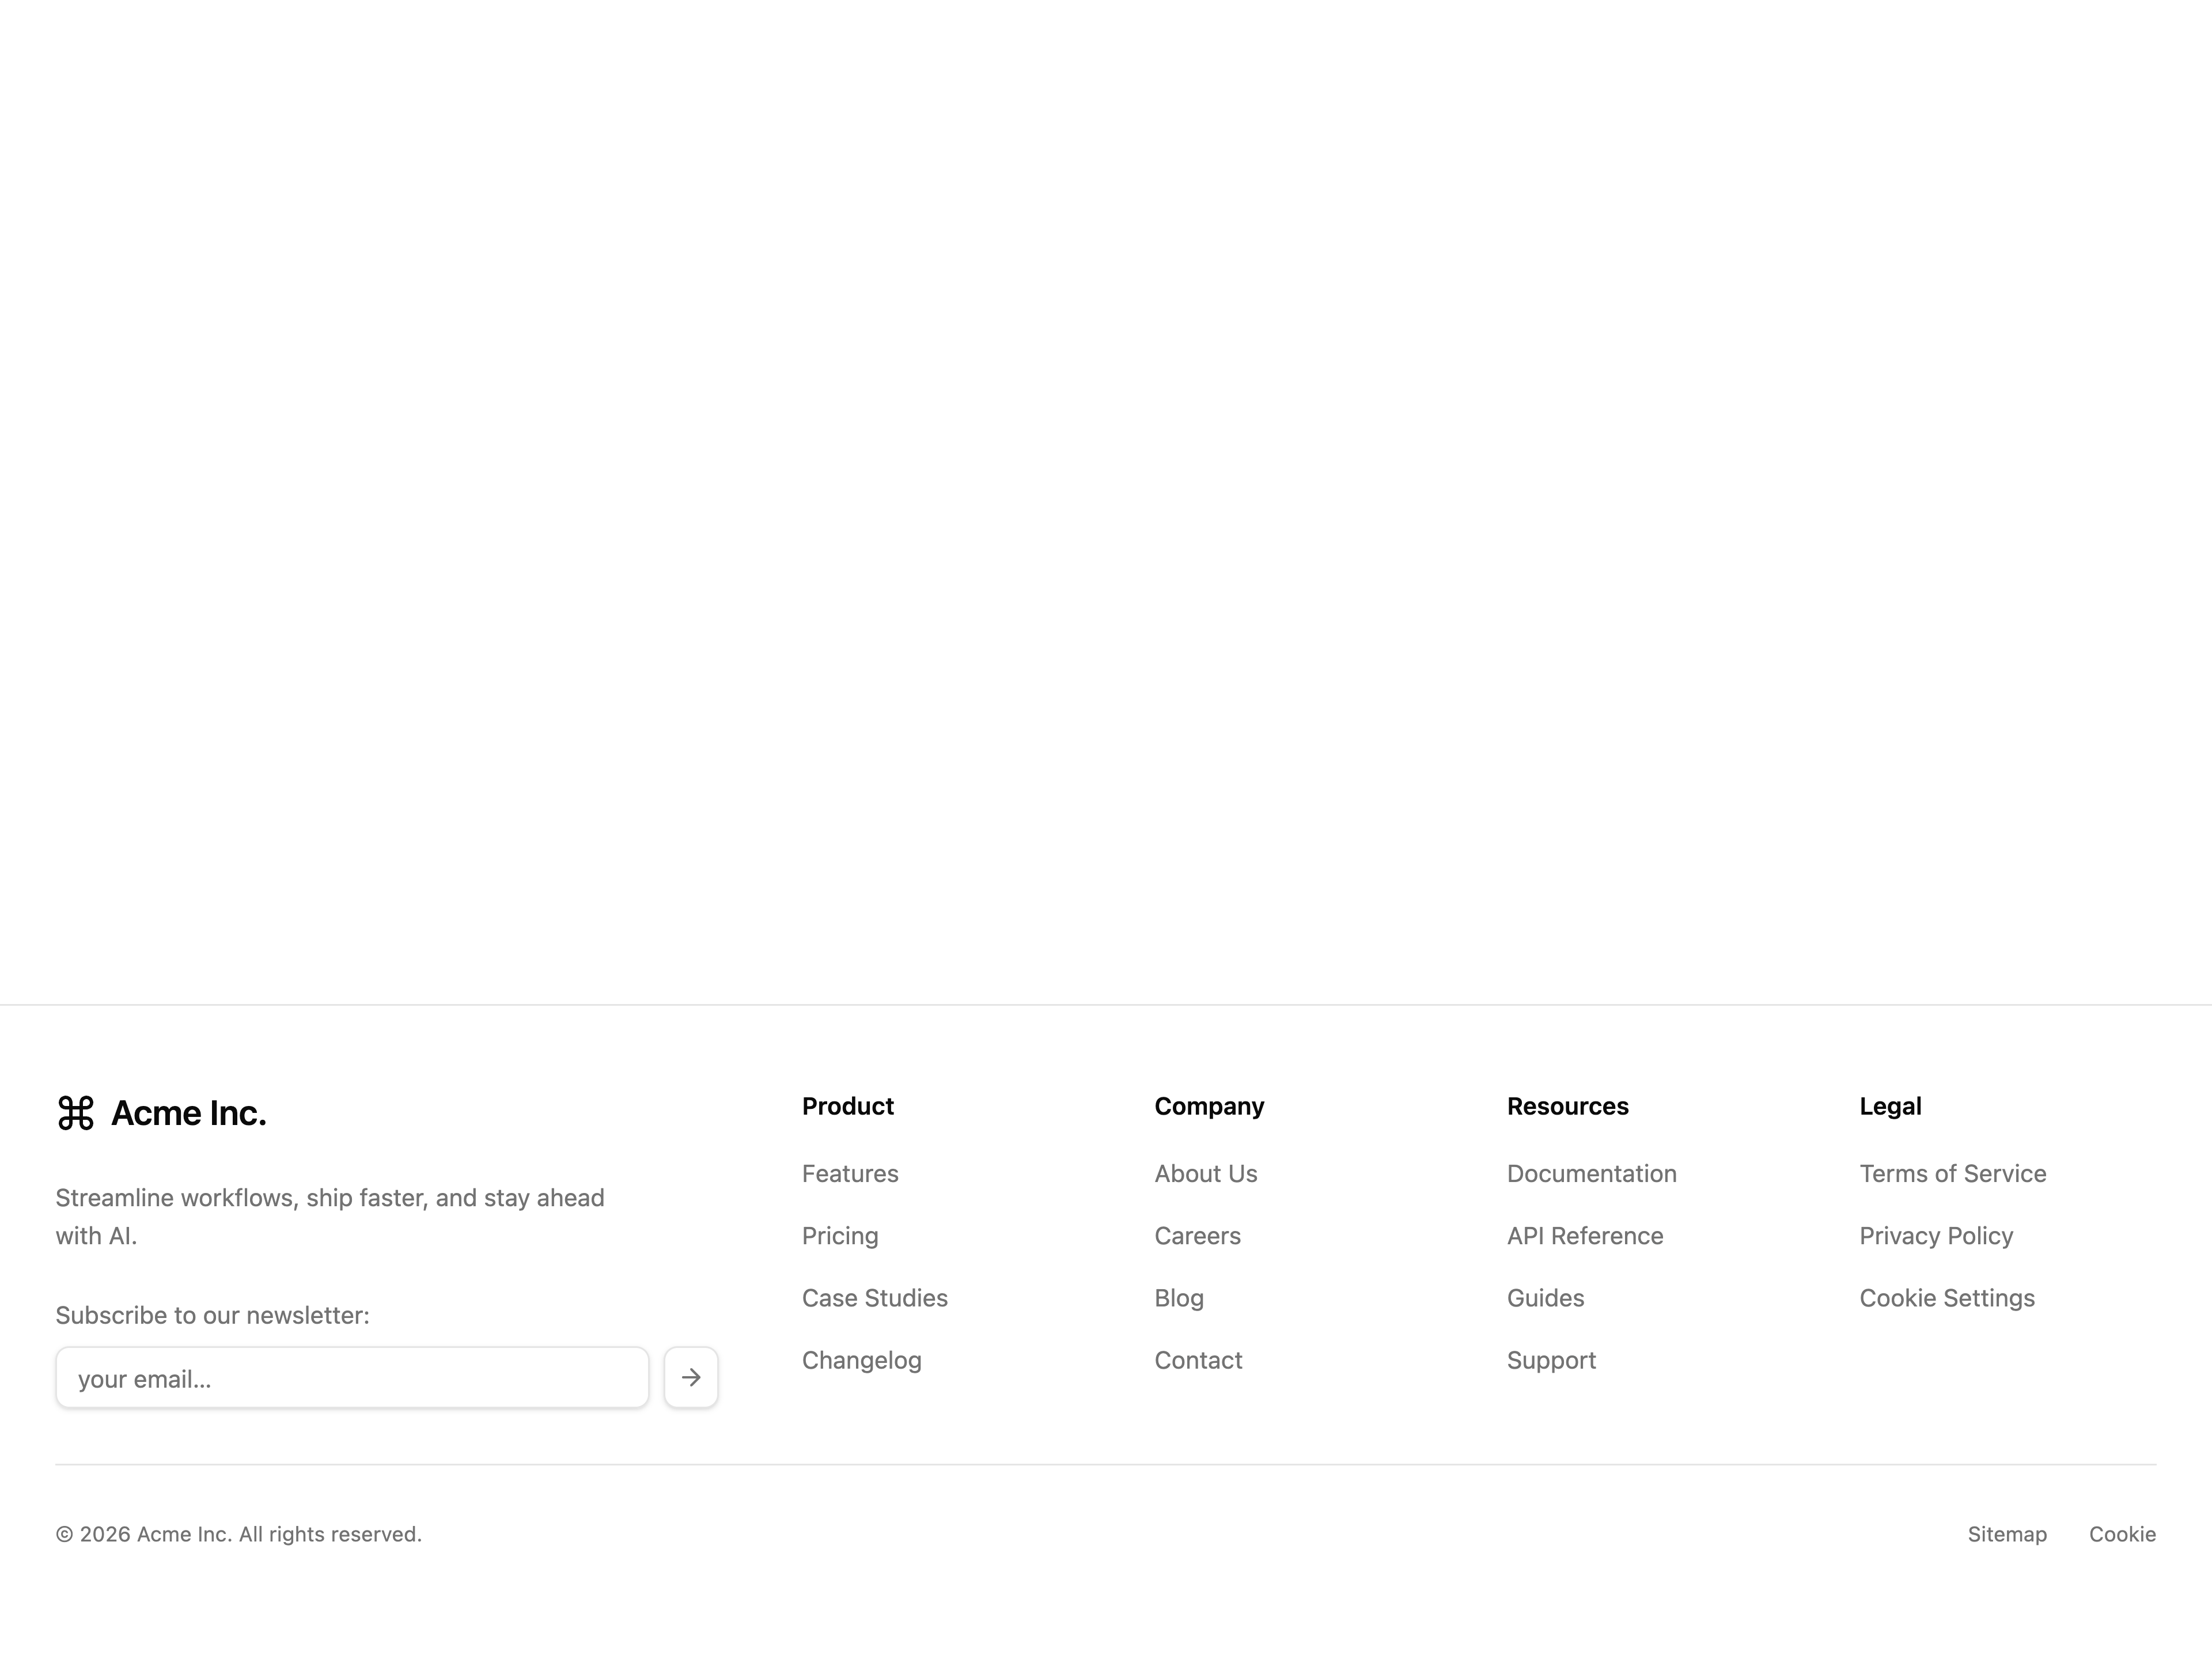Image resolution: width=2212 pixels, height=1659 pixels.
Task: Click the bottom-bar Cookie link
Action: click(x=2122, y=1534)
